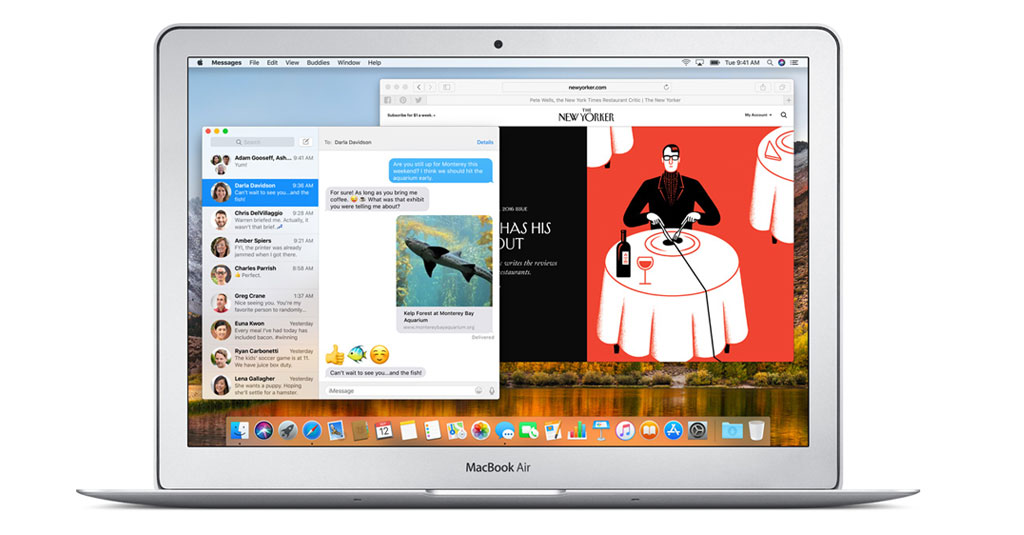Open Finder from the Dock
Screen dimensions: 1024x535
click(240, 430)
